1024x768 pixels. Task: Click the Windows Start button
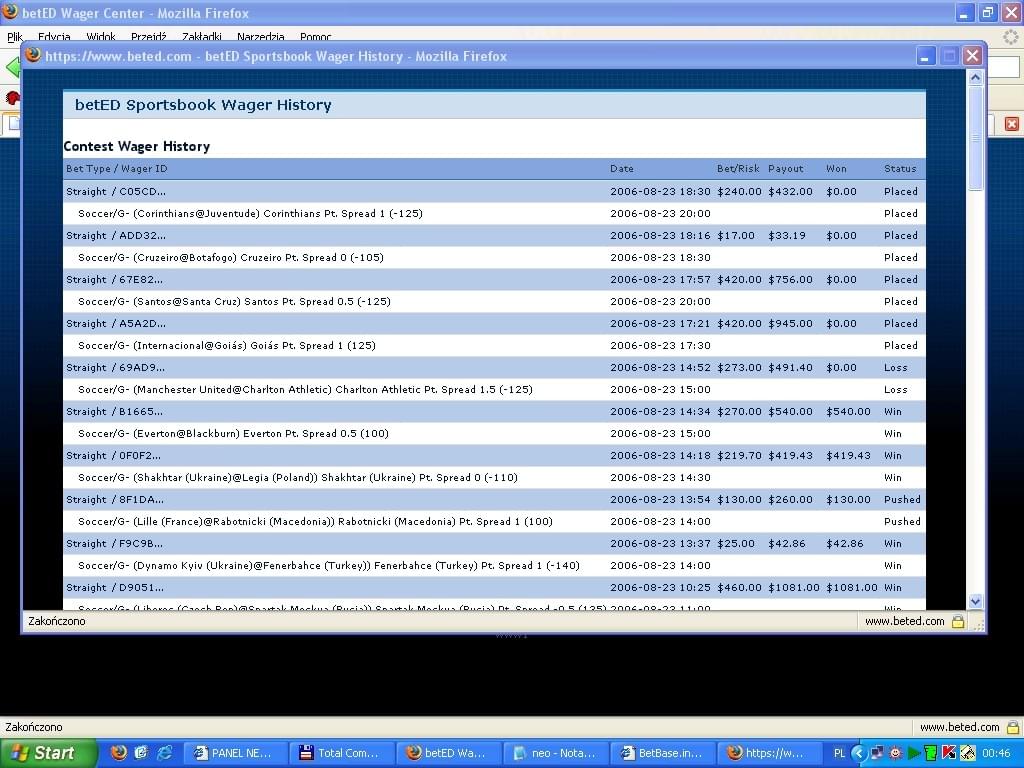[x=47, y=753]
